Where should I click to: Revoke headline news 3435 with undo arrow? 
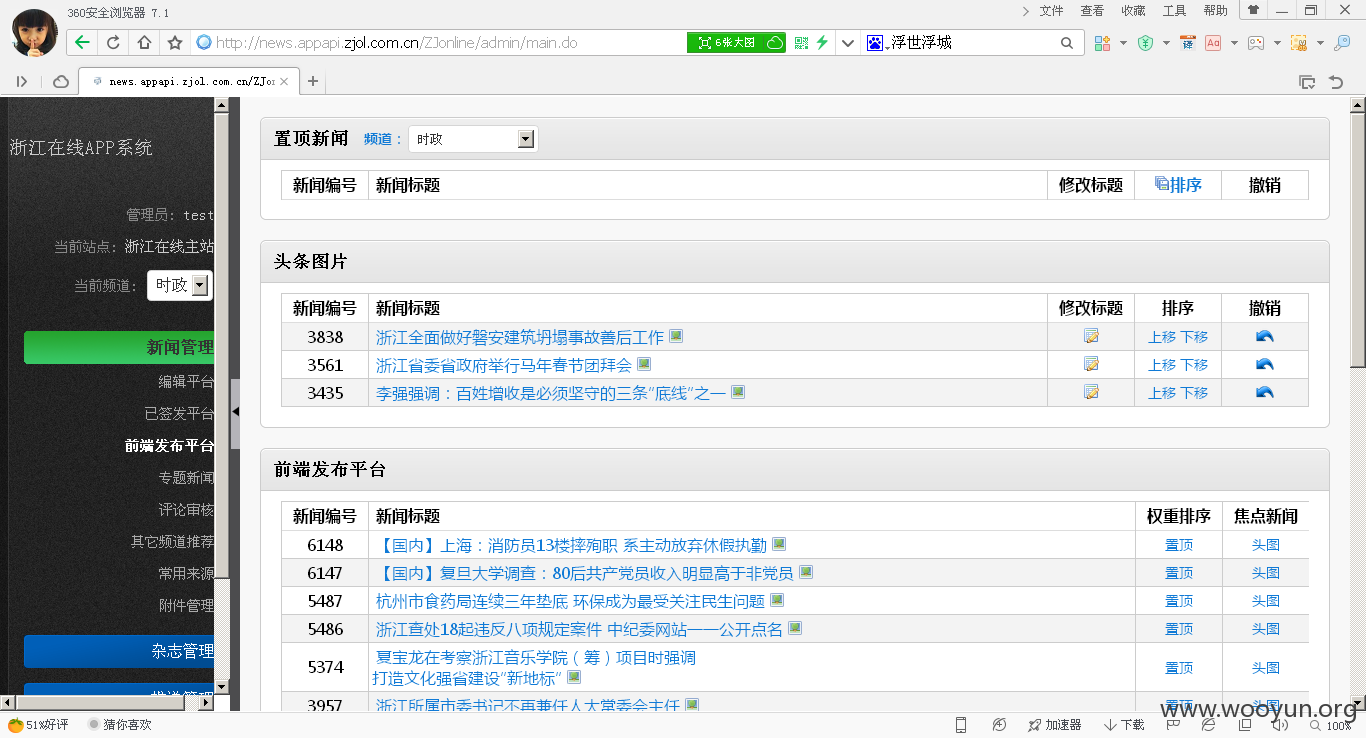(x=1265, y=393)
